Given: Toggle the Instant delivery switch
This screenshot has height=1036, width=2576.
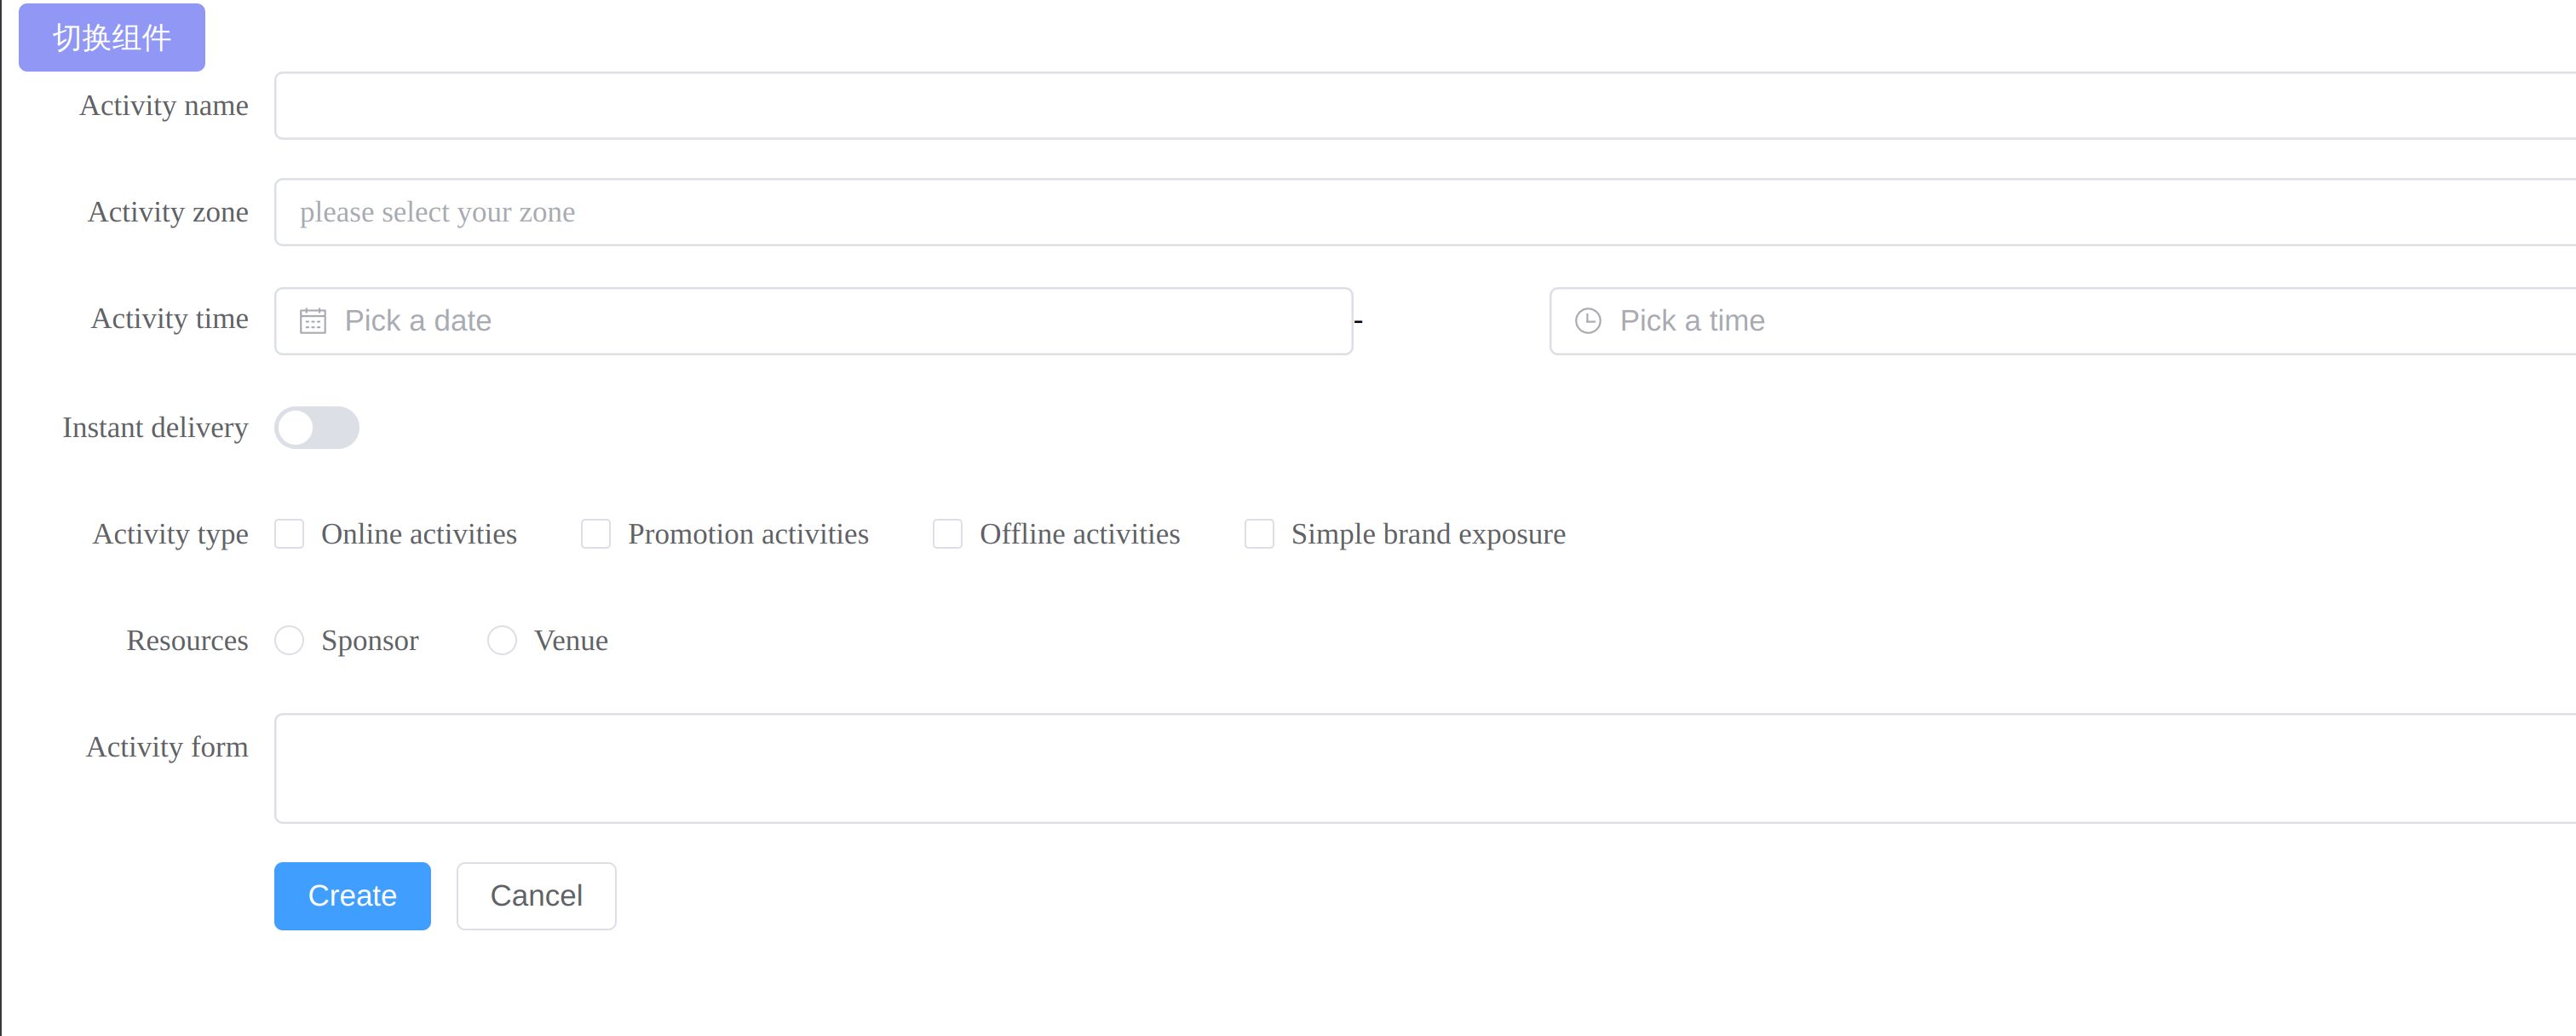Looking at the screenshot, I should (x=317, y=428).
